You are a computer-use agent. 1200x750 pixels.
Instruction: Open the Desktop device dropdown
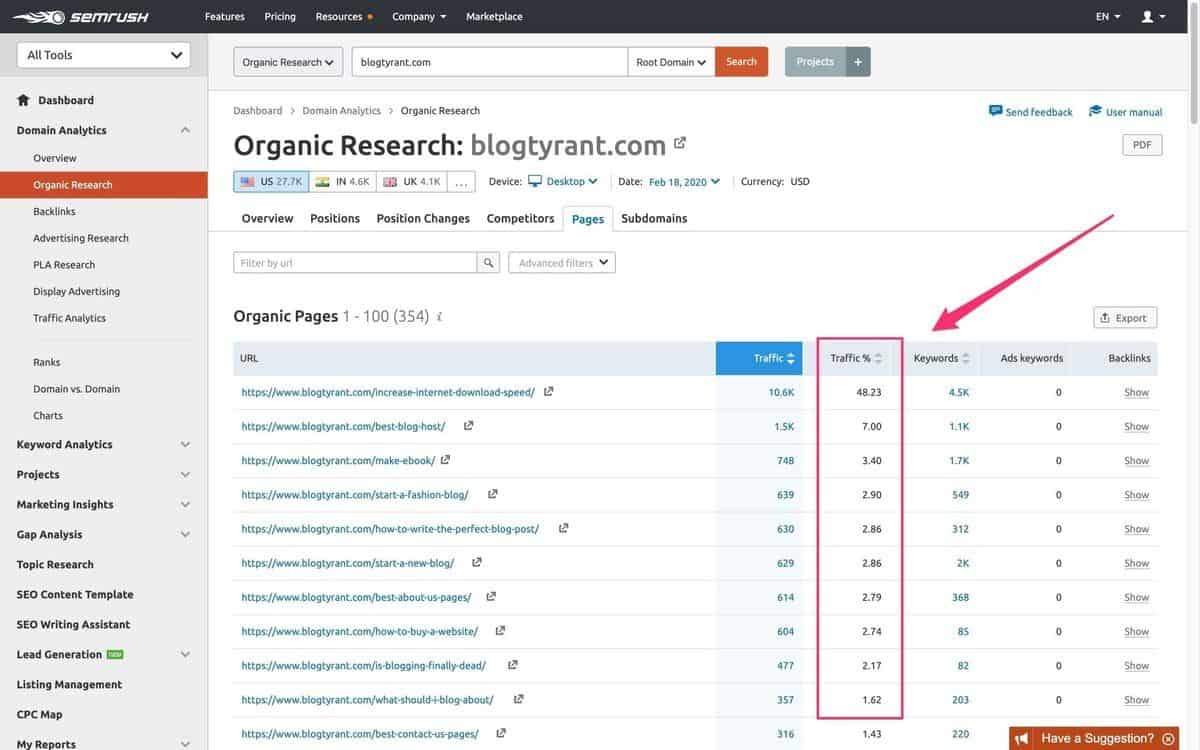point(563,182)
